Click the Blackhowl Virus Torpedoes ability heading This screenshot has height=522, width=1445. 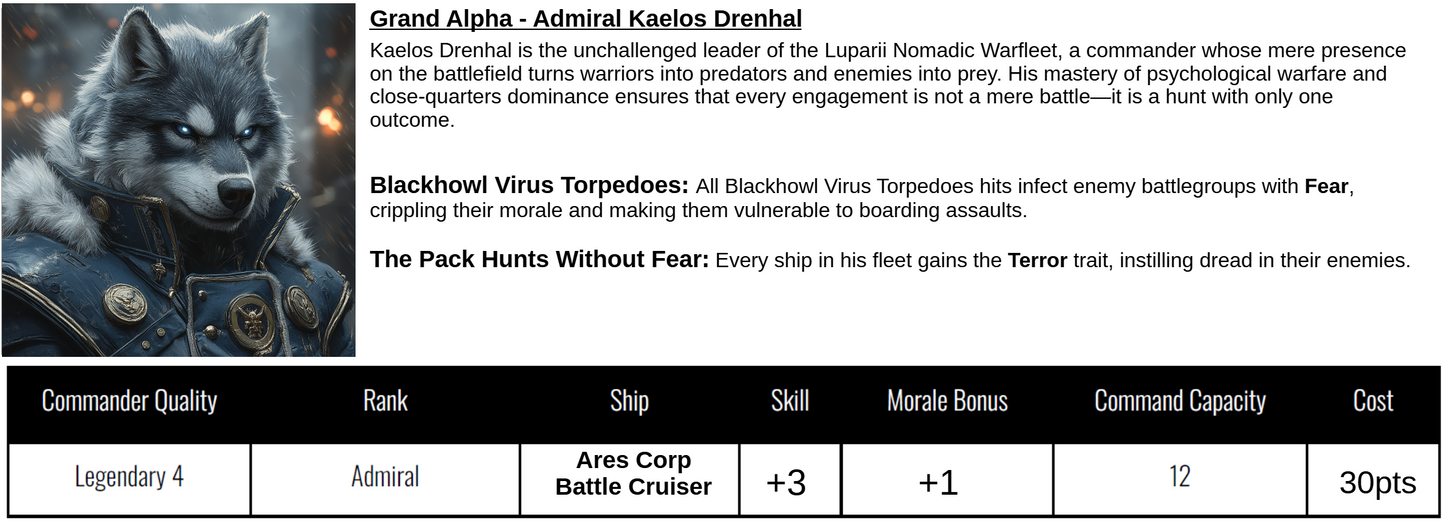pyautogui.click(x=529, y=186)
